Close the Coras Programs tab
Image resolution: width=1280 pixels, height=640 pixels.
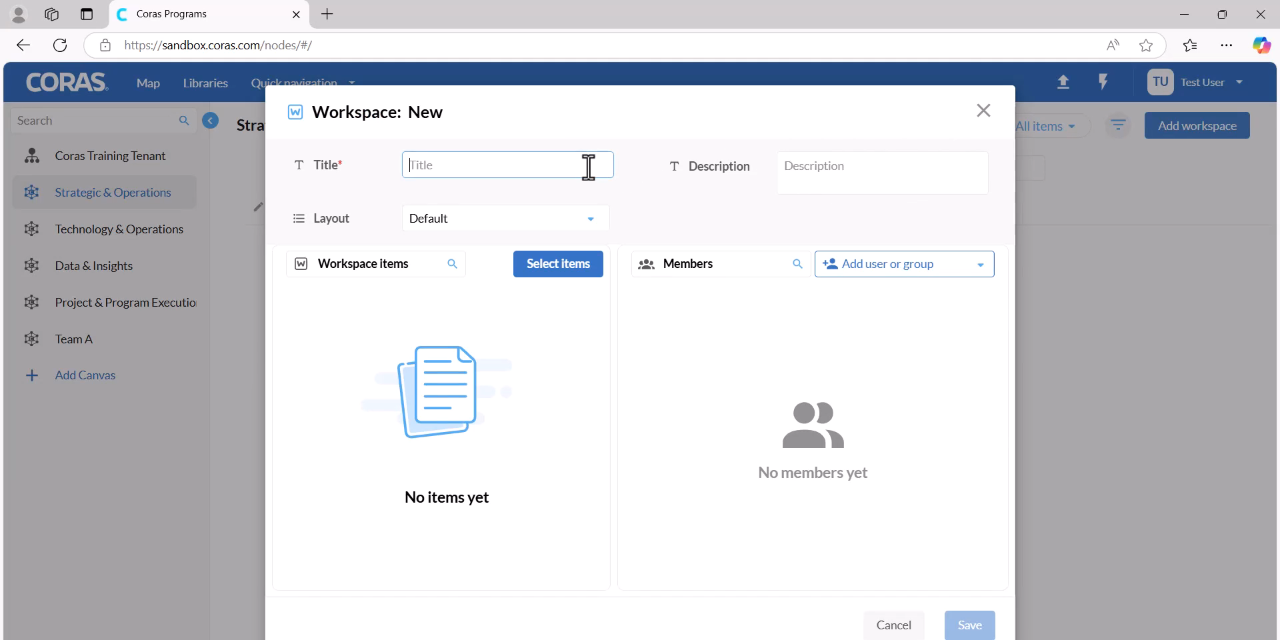click(x=296, y=14)
